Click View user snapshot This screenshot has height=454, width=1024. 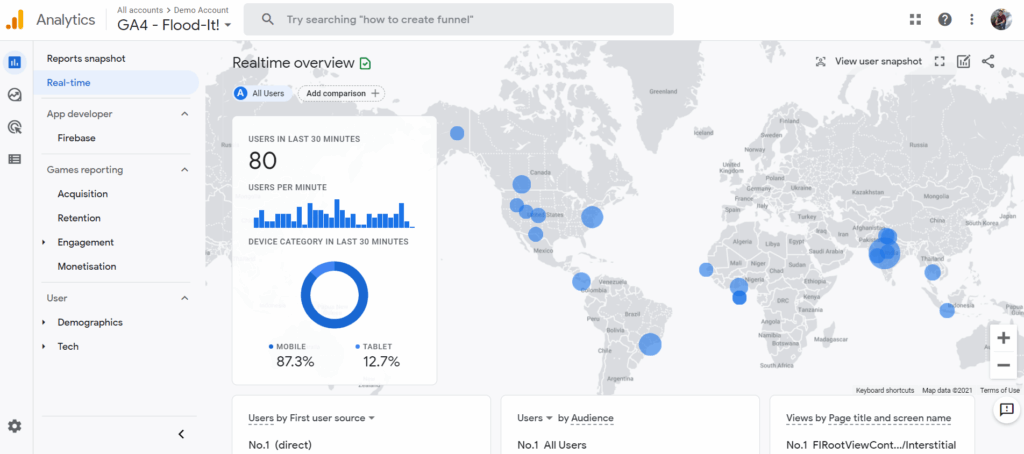pyautogui.click(x=868, y=62)
